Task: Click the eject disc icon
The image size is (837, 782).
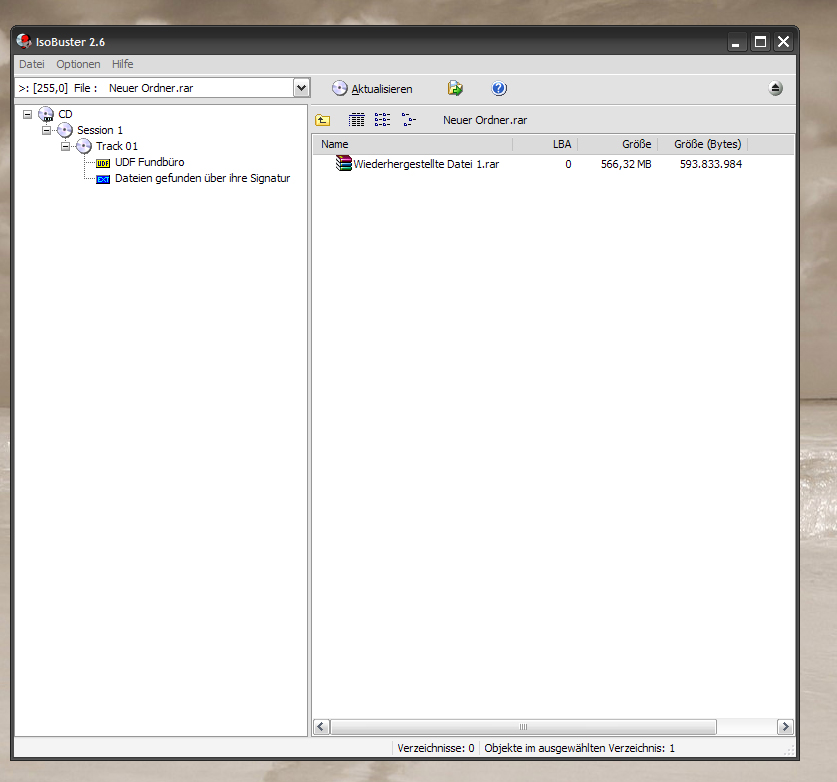Action: click(x=776, y=88)
